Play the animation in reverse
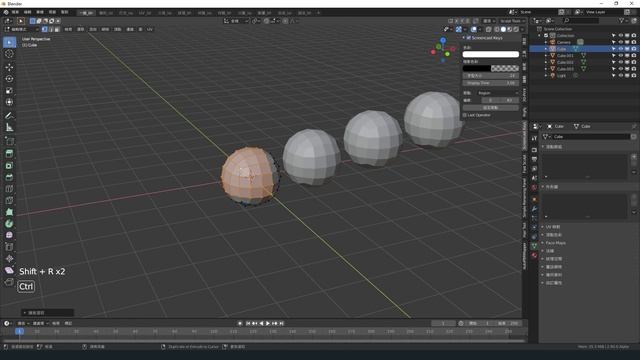This screenshot has height=360, width=640. 261,323
